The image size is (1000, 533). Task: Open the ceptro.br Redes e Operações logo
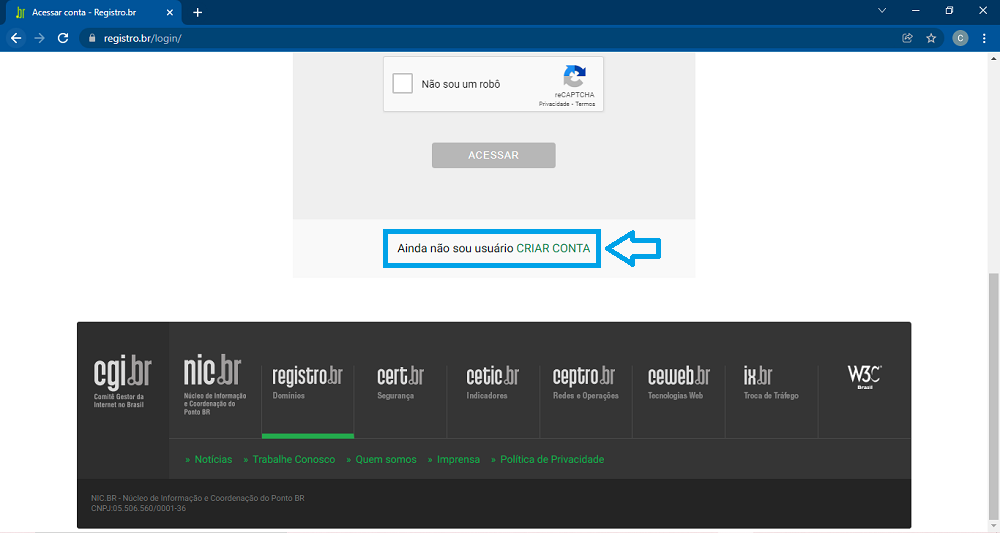coord(584,380)
